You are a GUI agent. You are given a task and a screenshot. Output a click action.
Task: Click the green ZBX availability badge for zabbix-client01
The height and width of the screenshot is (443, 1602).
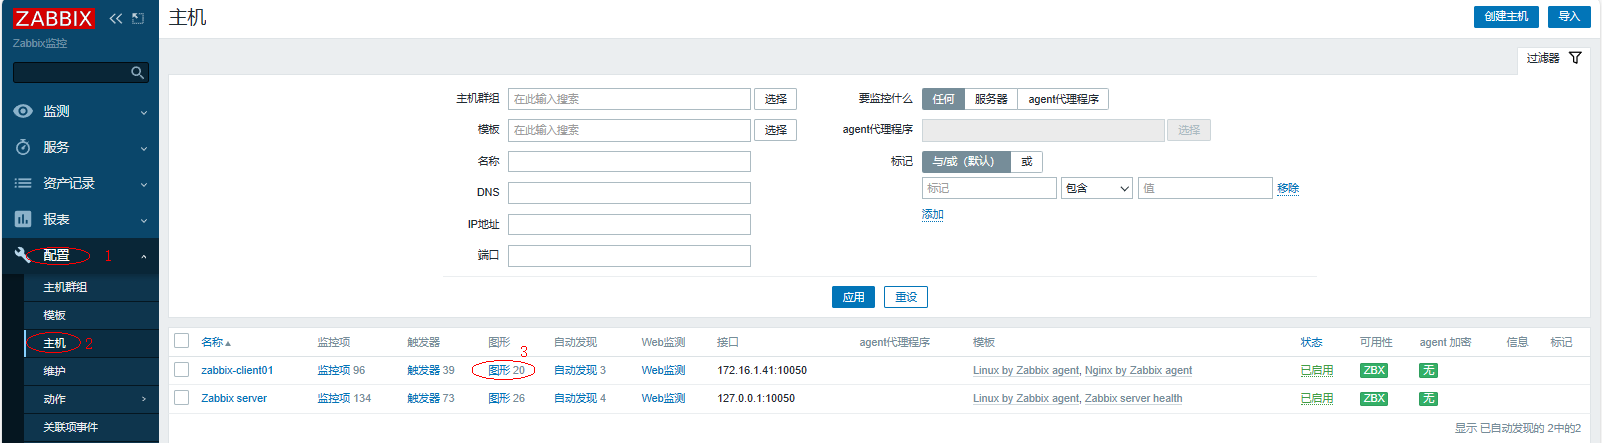point(1374,370)
